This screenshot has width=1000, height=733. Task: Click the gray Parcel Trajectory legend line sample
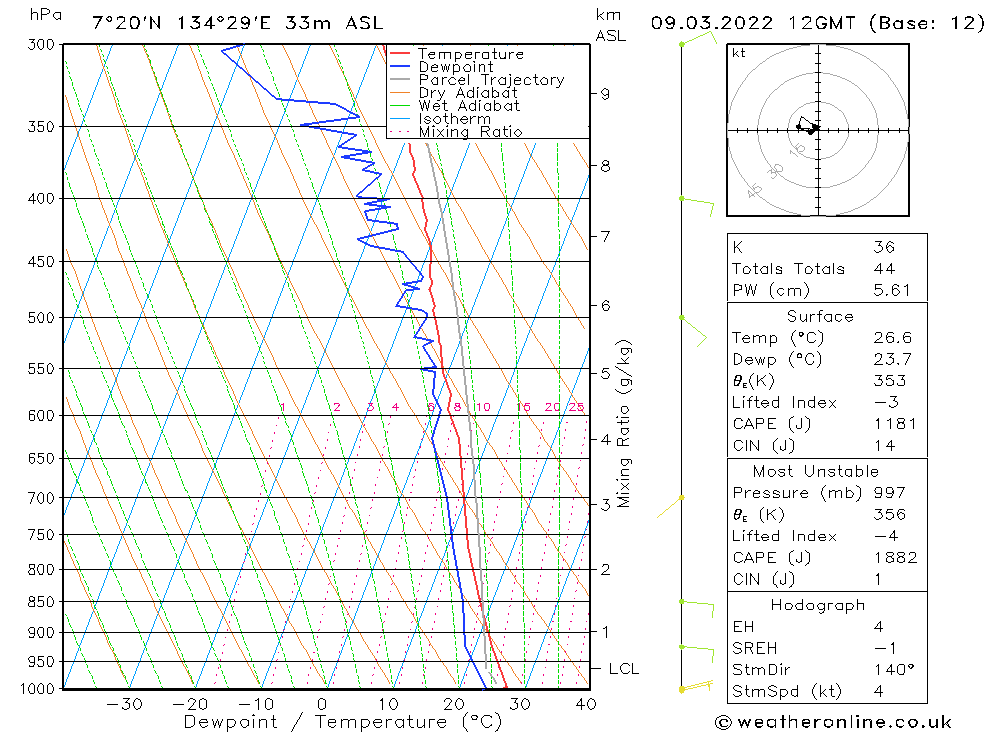[399, 79]
